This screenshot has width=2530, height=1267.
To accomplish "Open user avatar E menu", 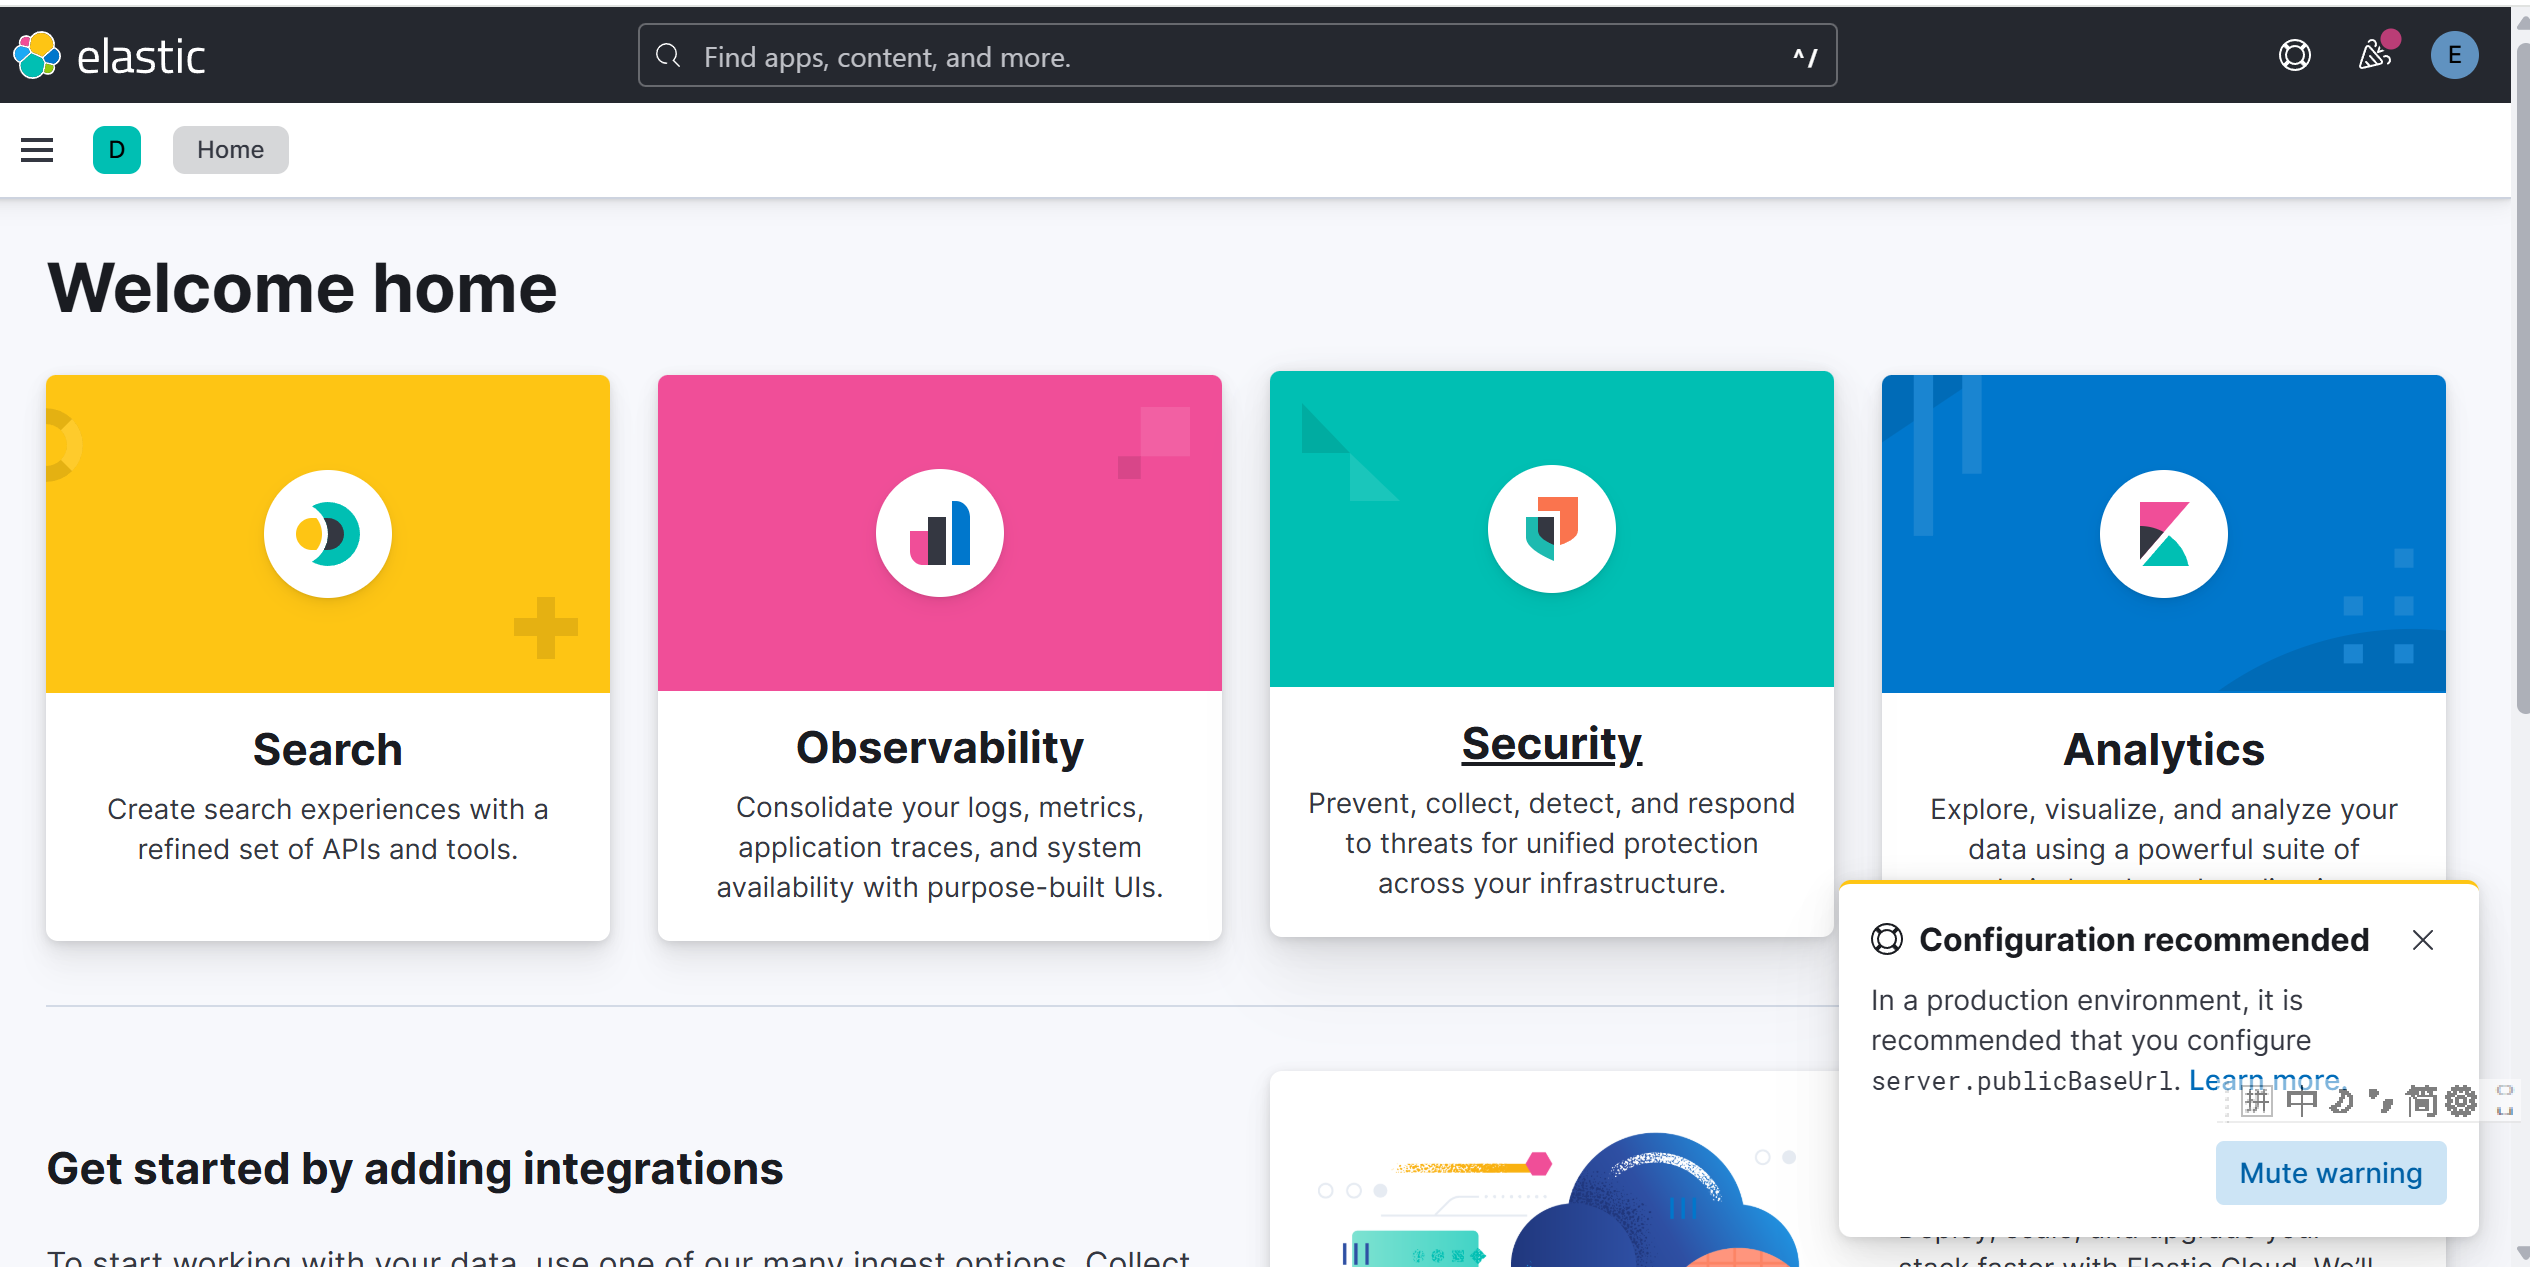I will point(2454,55).
